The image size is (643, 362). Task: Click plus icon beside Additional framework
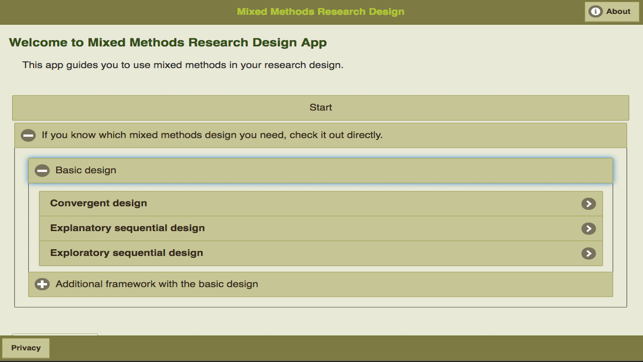(x=42, y=284)
